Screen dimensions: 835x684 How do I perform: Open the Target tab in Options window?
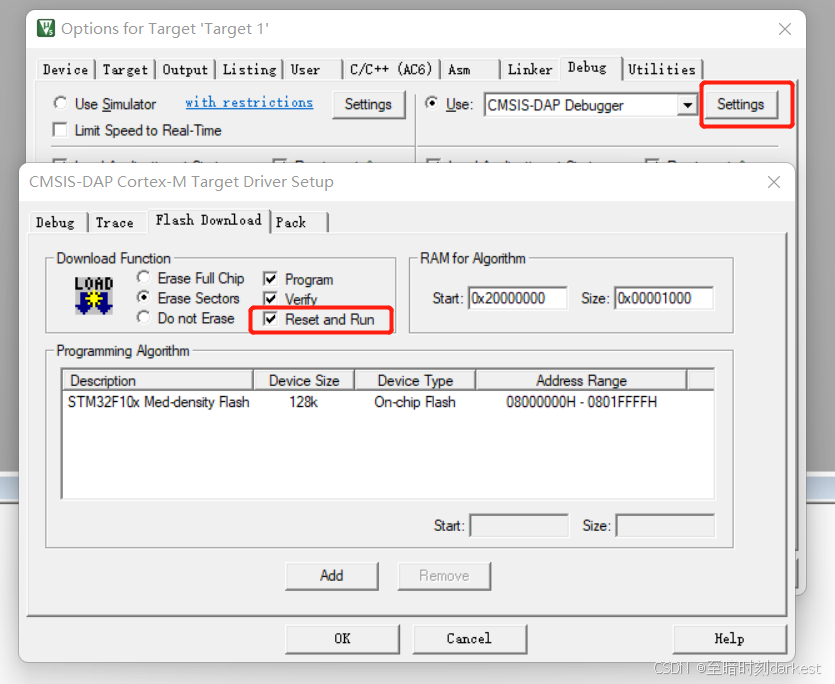pos(125,69)
